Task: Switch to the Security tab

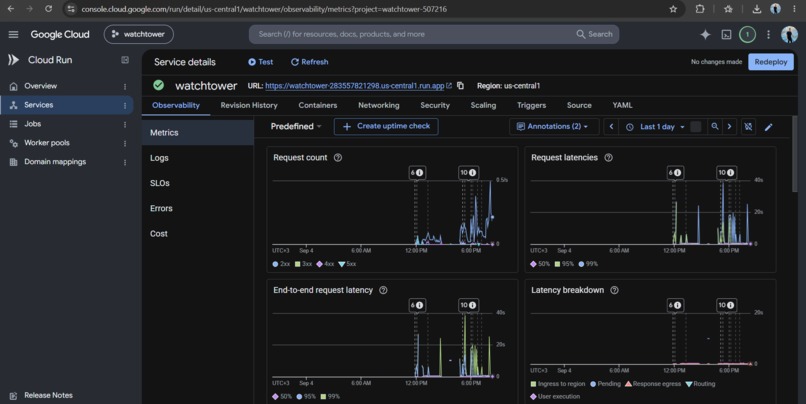Action: 435,105
